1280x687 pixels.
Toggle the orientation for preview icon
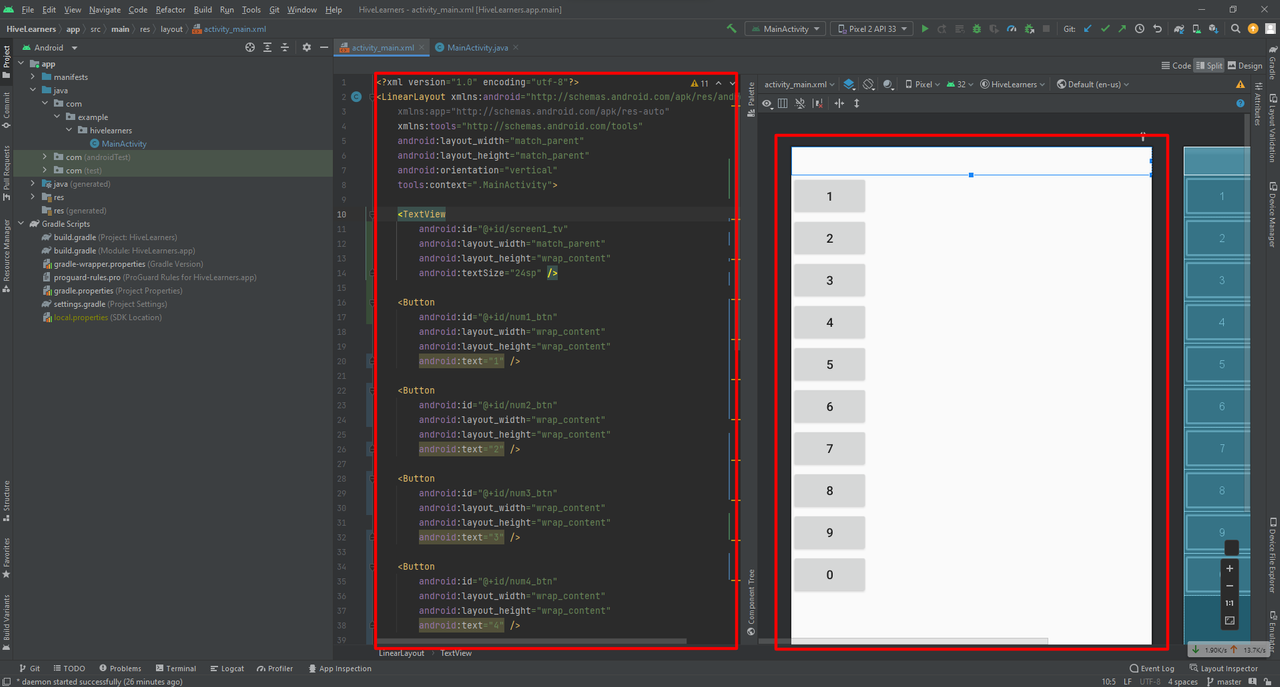869,85
